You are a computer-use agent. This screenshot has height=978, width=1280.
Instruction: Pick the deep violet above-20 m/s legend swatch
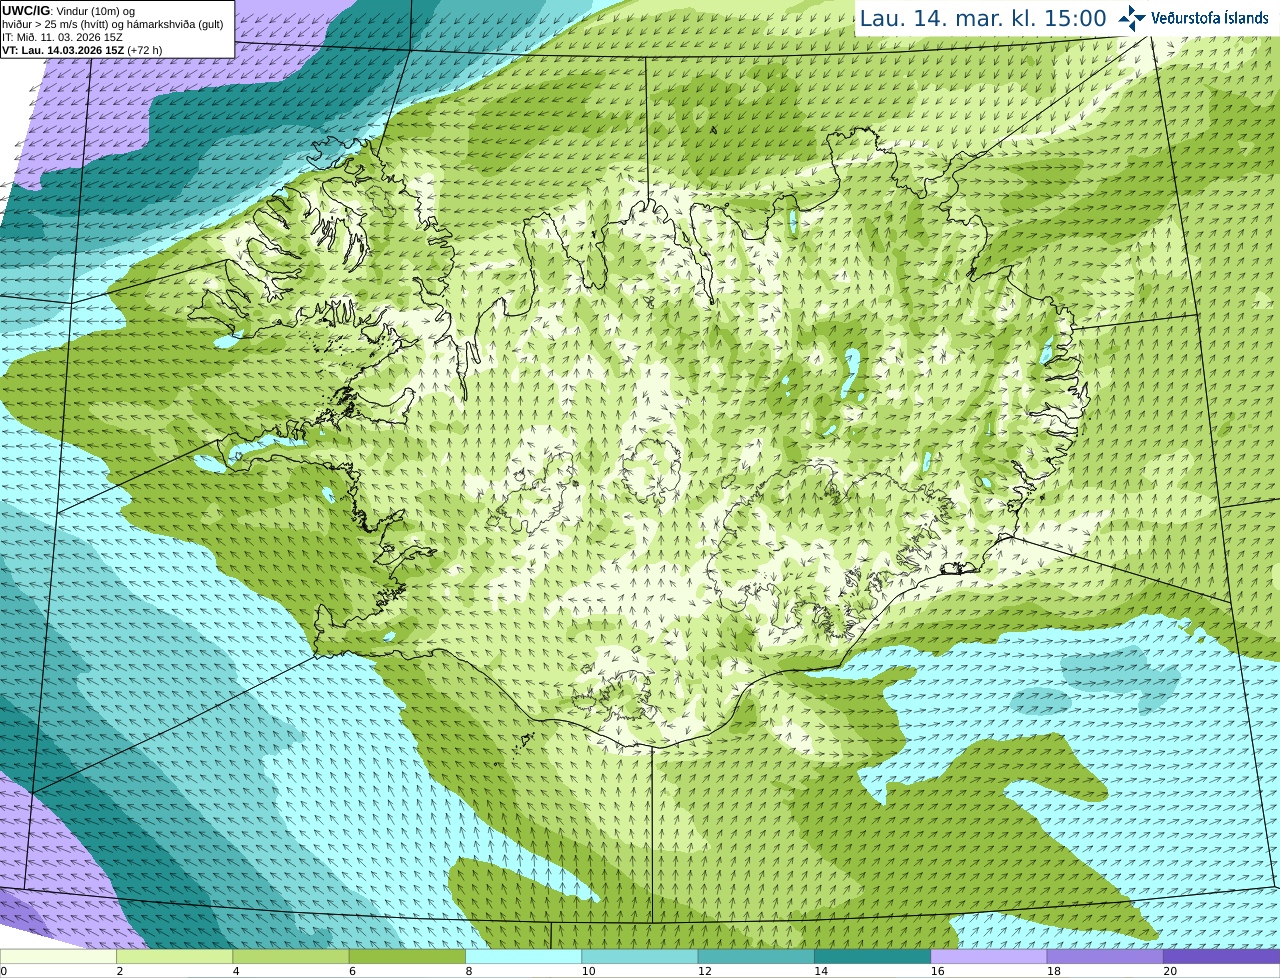(1221, 956)
